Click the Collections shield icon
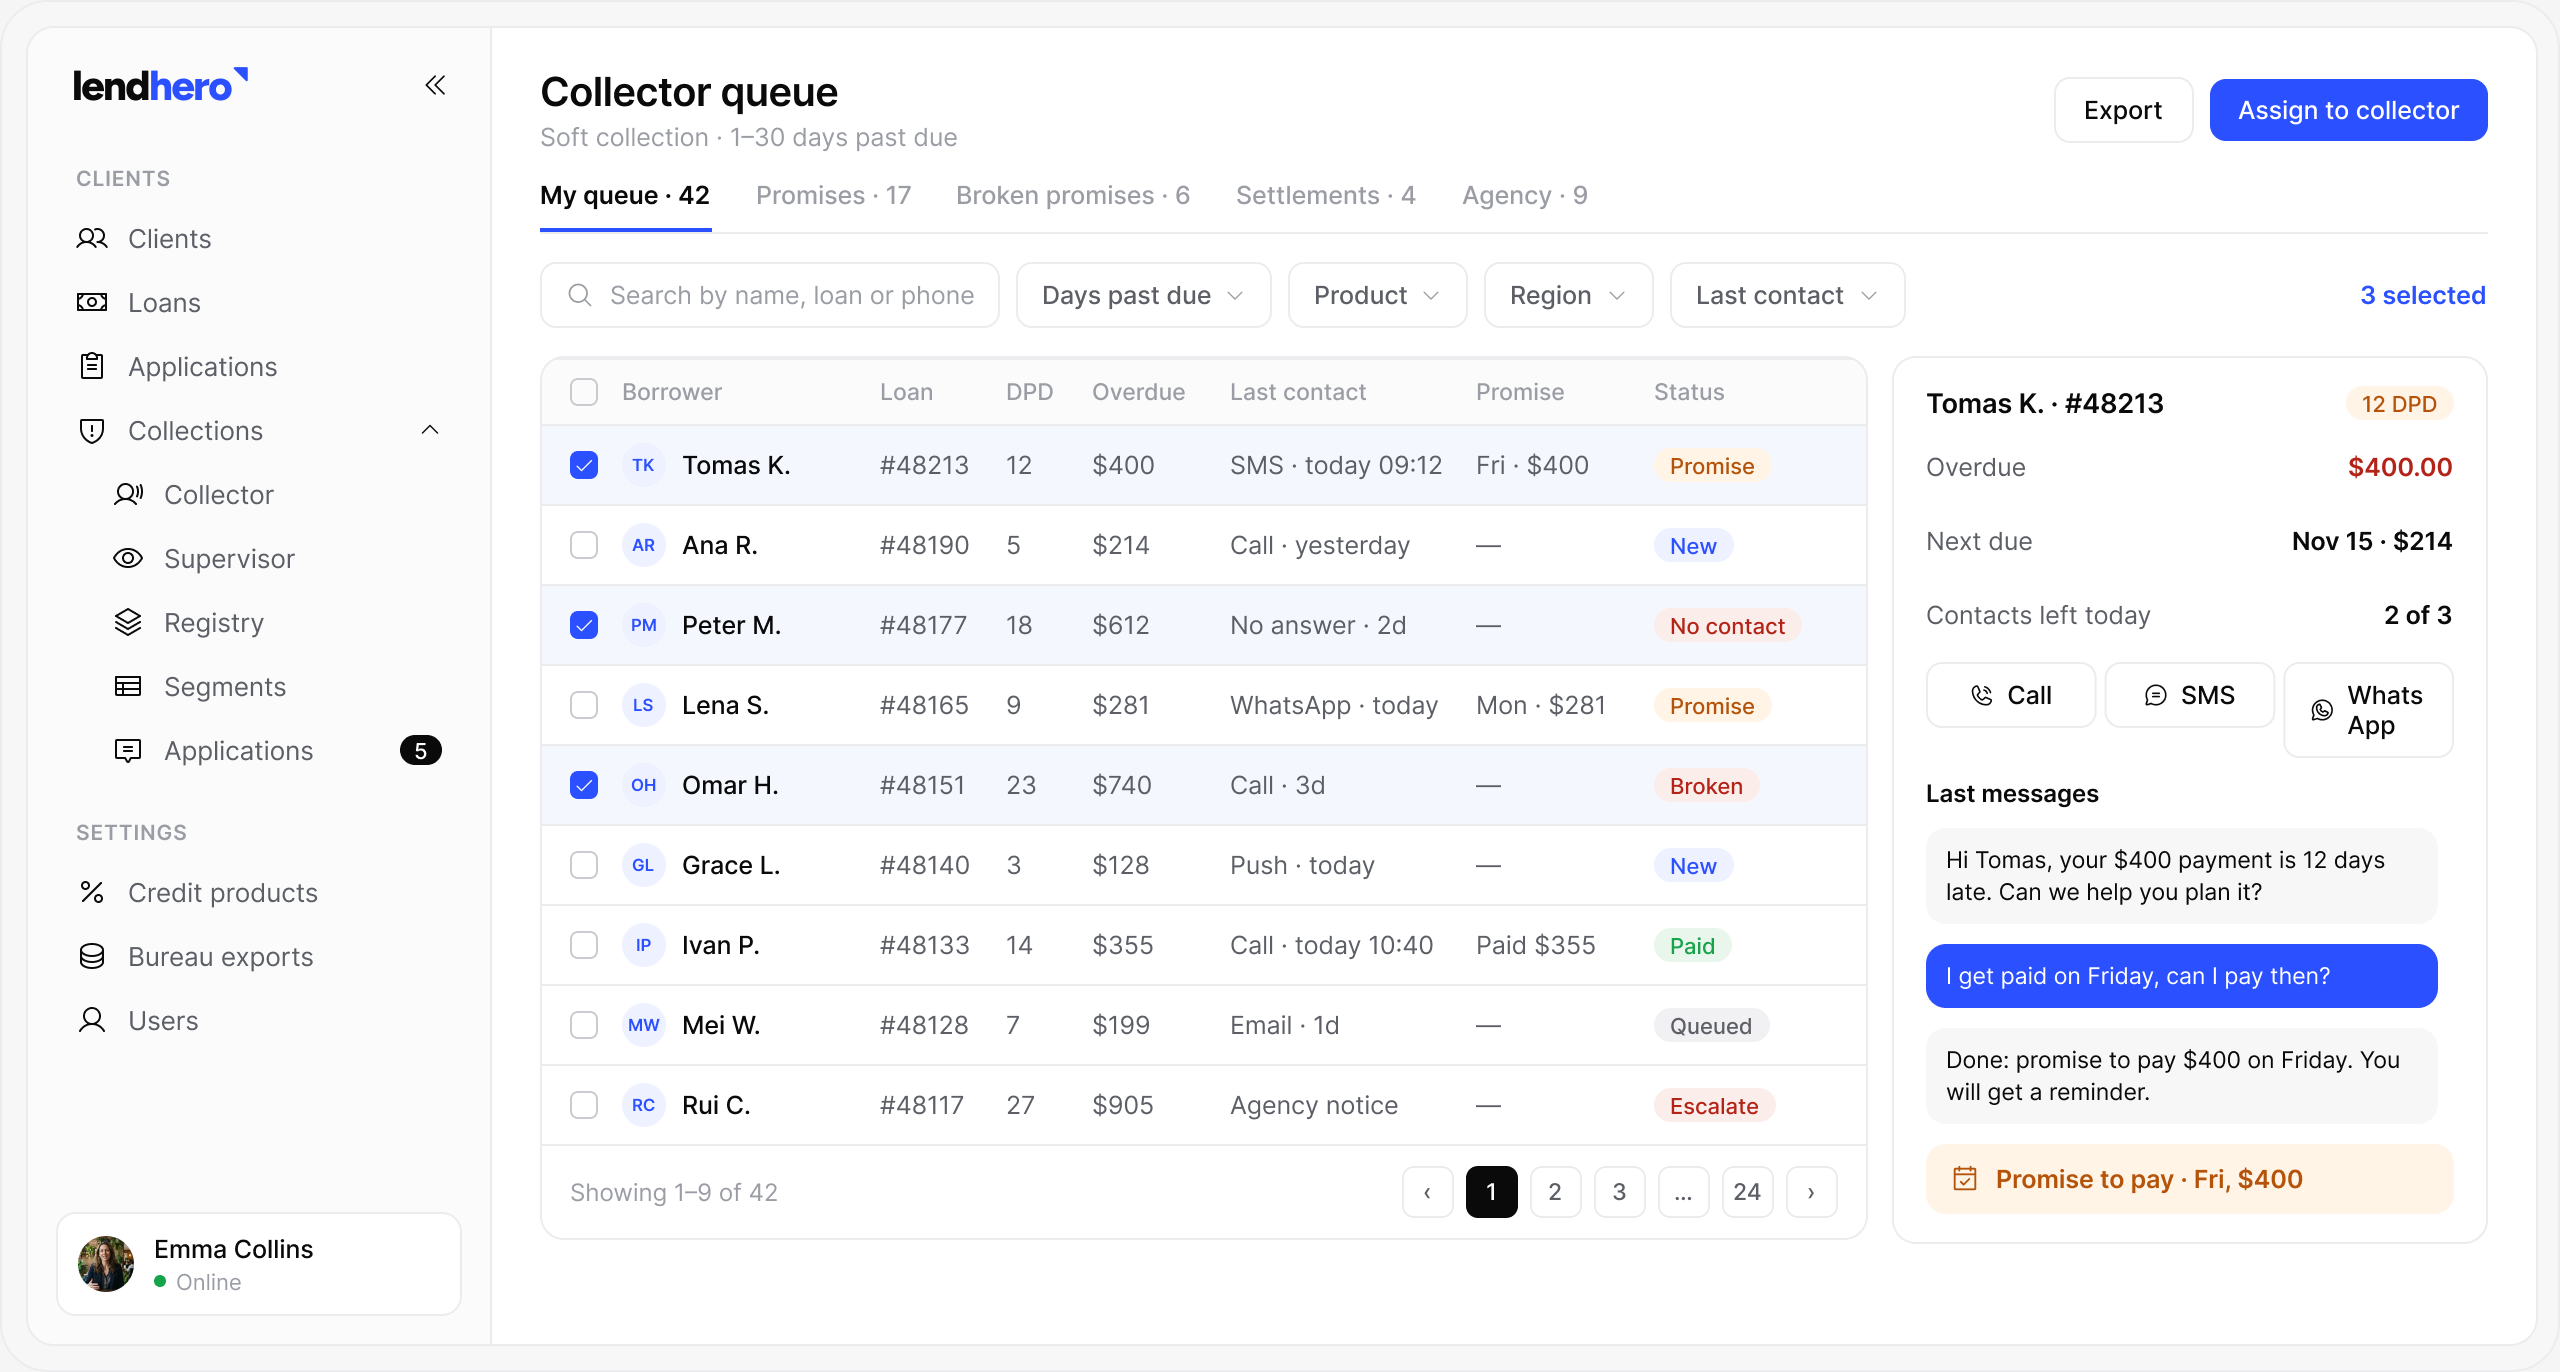 (92, 430)
